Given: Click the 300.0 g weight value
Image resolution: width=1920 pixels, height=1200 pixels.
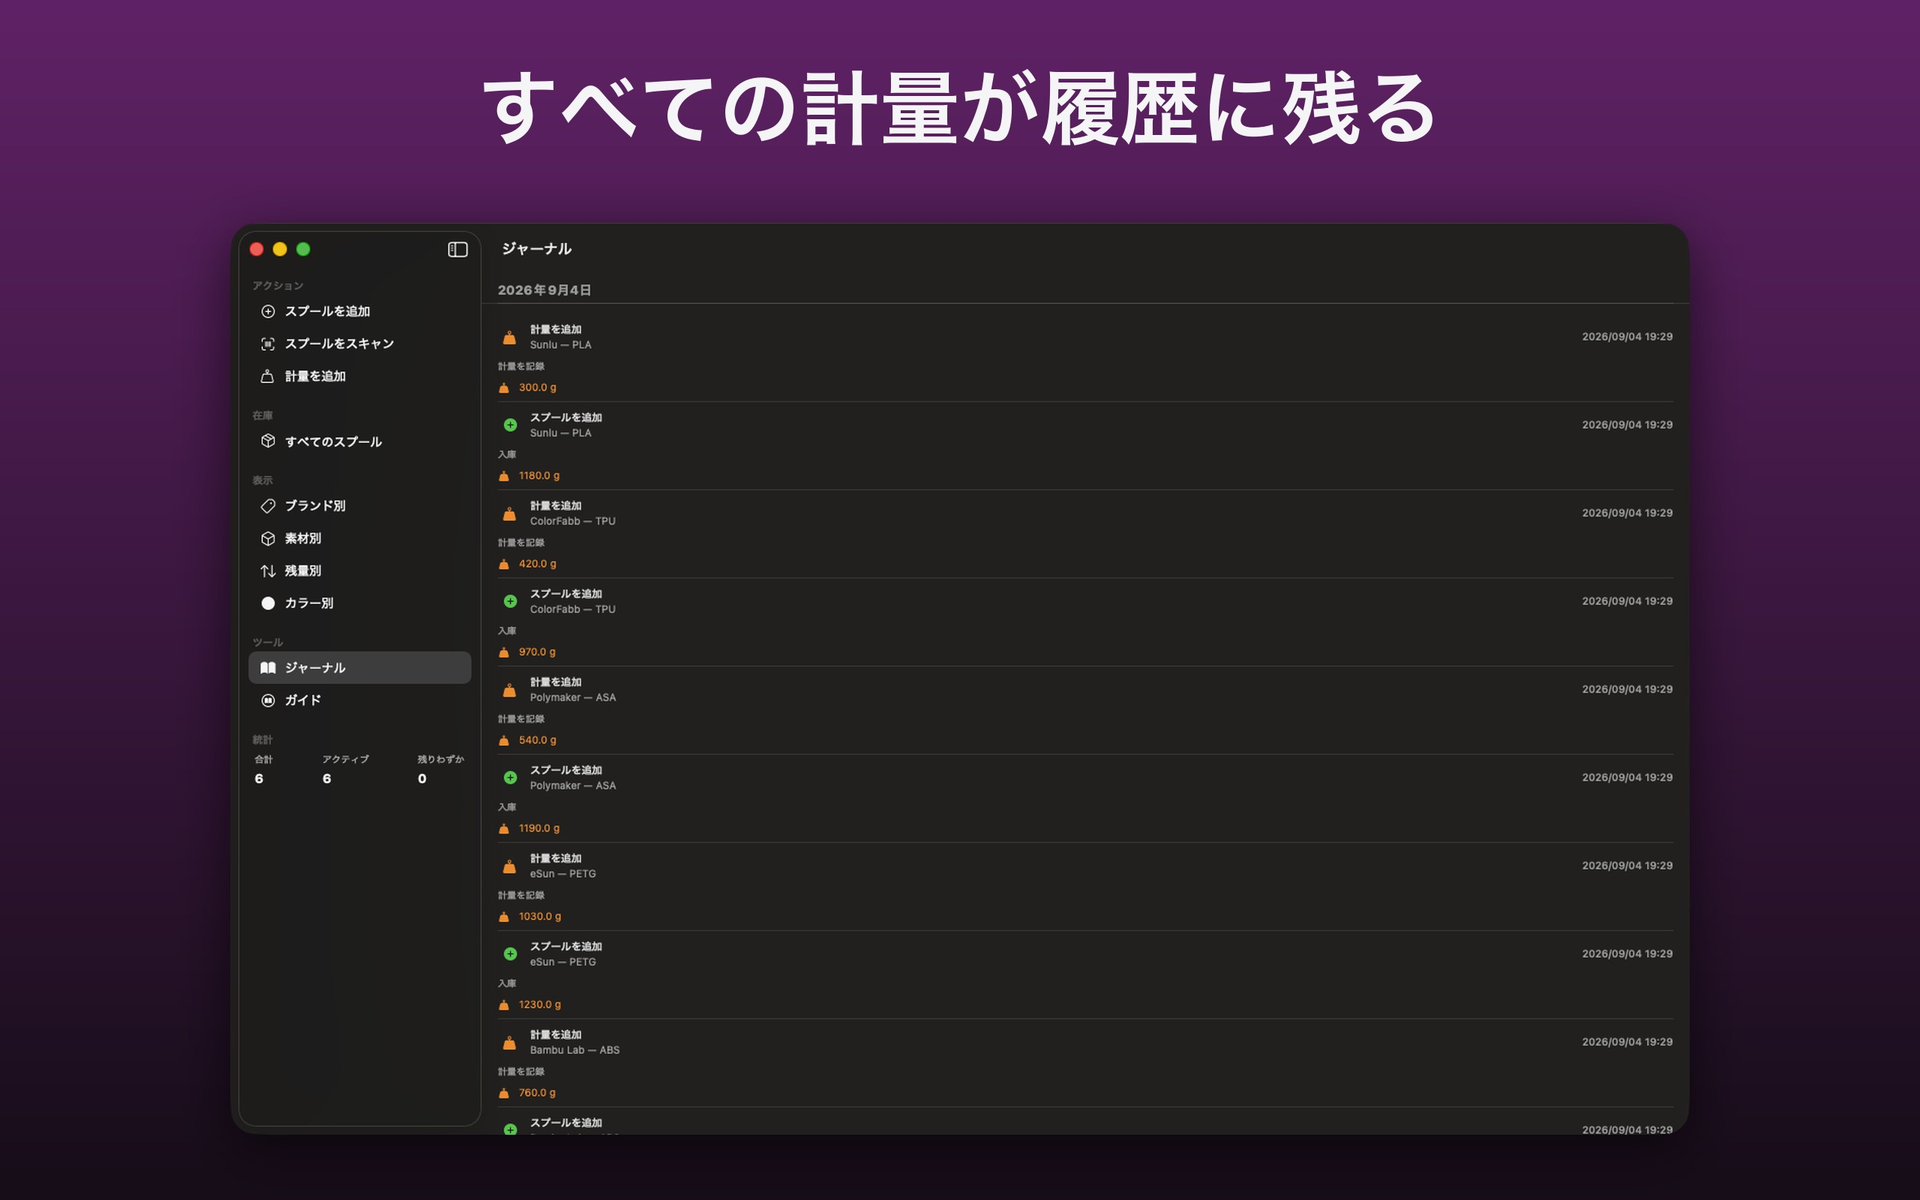Looking at the screenshot, I should click(x=538, y=388).
